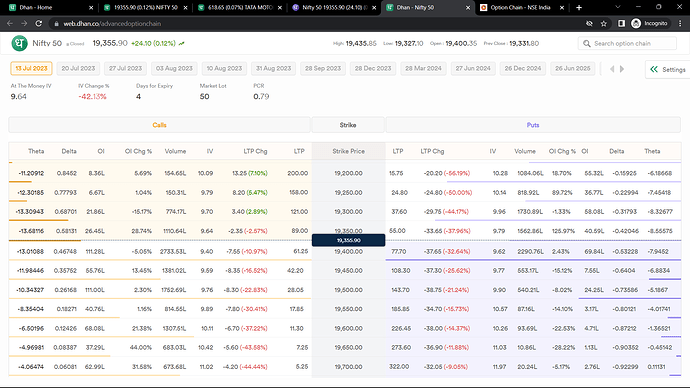Viewport: 690px width, 388px height.
Task: Click the Search option chain field
Action: point(627,44)
